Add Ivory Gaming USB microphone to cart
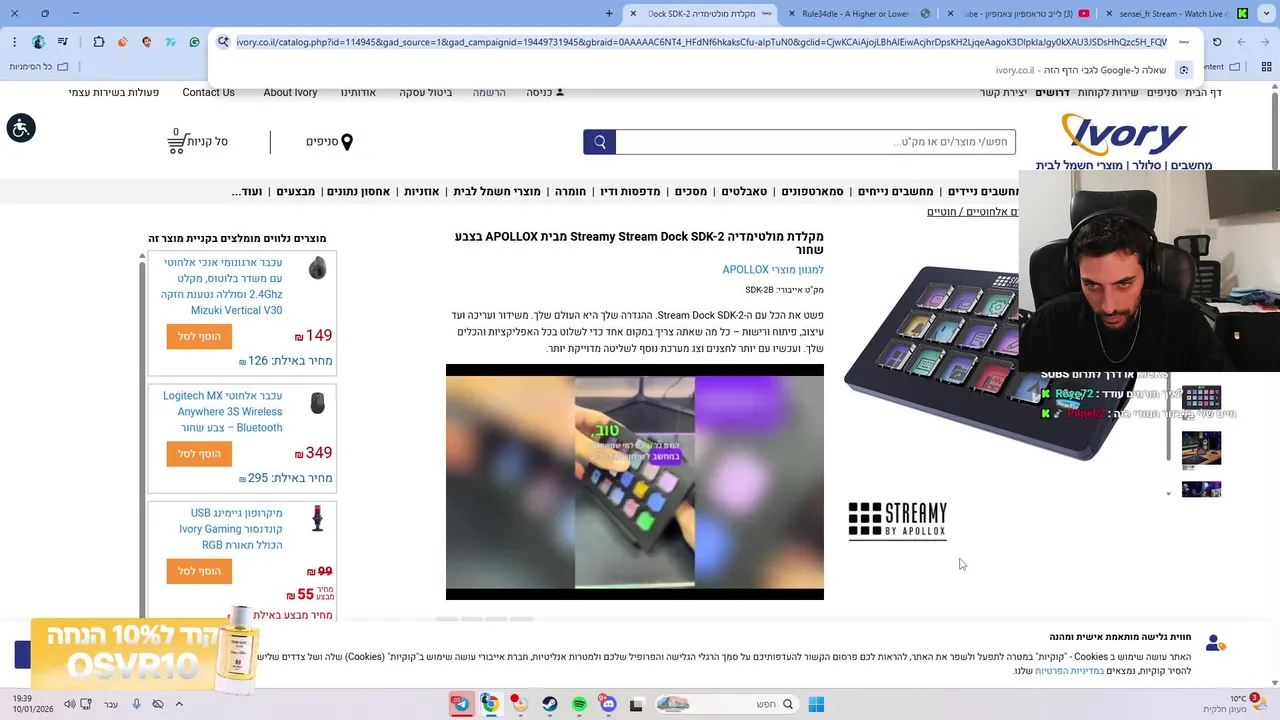 pos(199,571)
